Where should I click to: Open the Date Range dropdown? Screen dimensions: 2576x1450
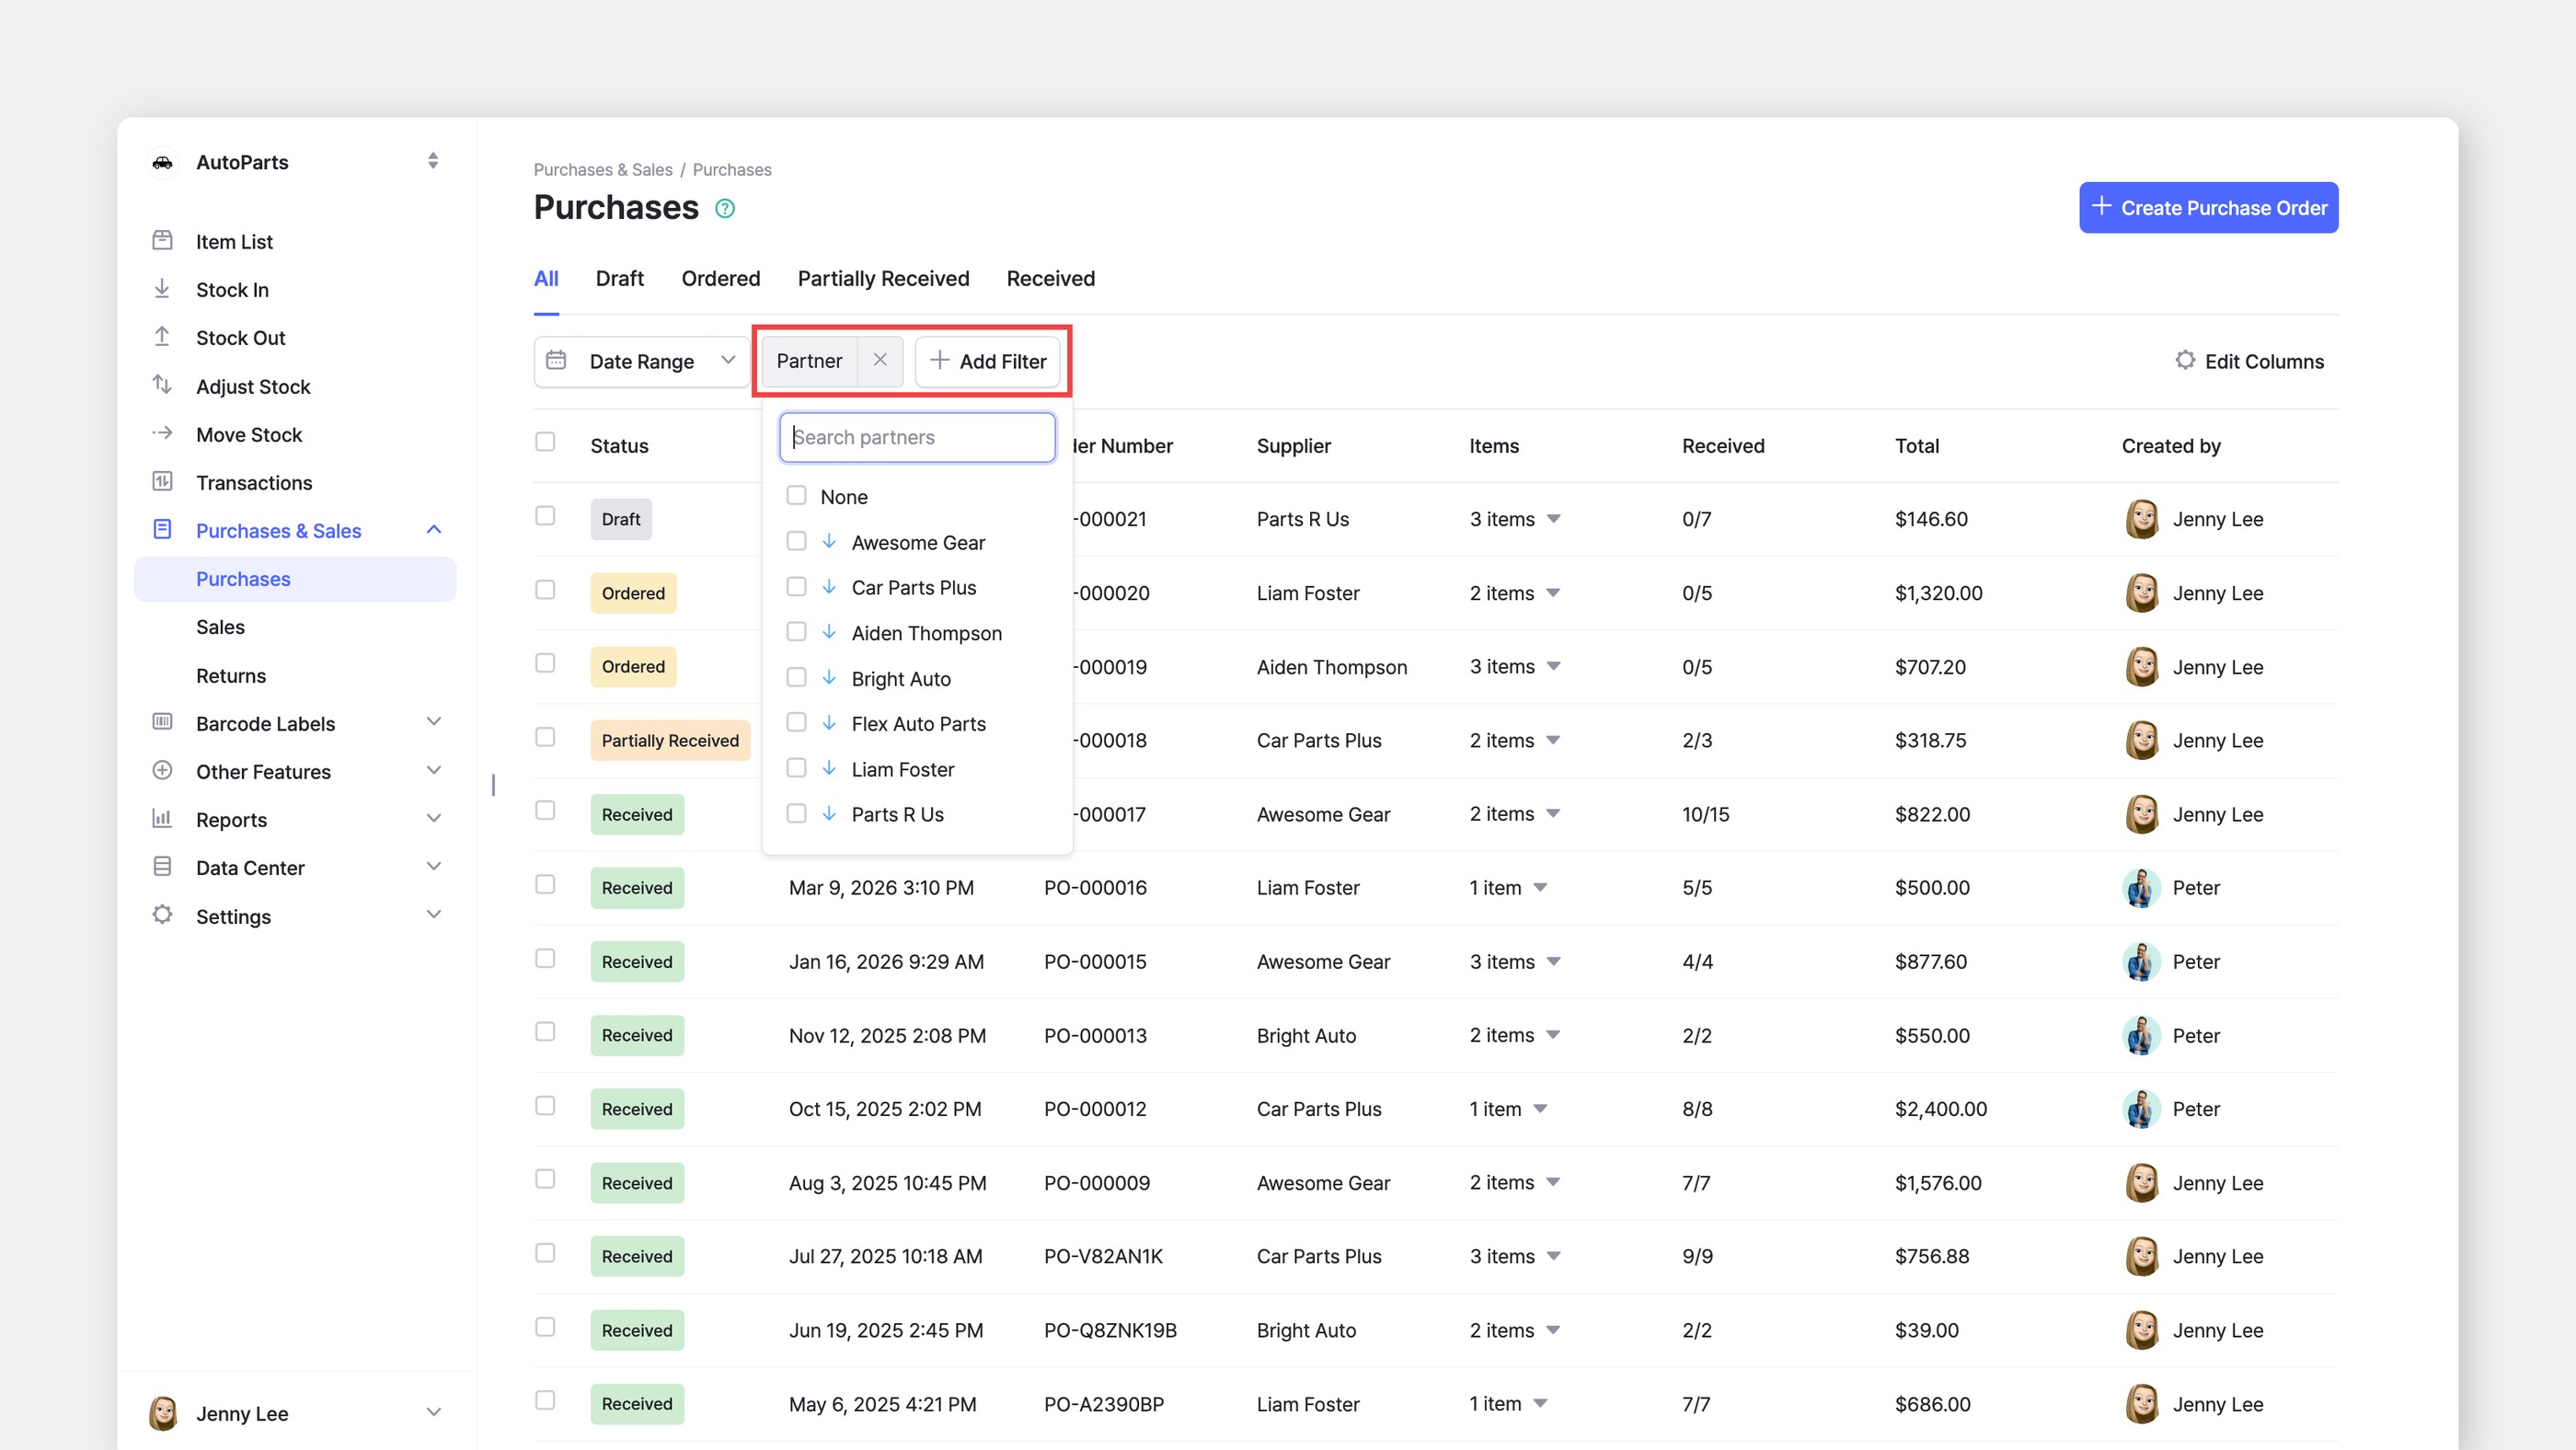coord(642,361)
